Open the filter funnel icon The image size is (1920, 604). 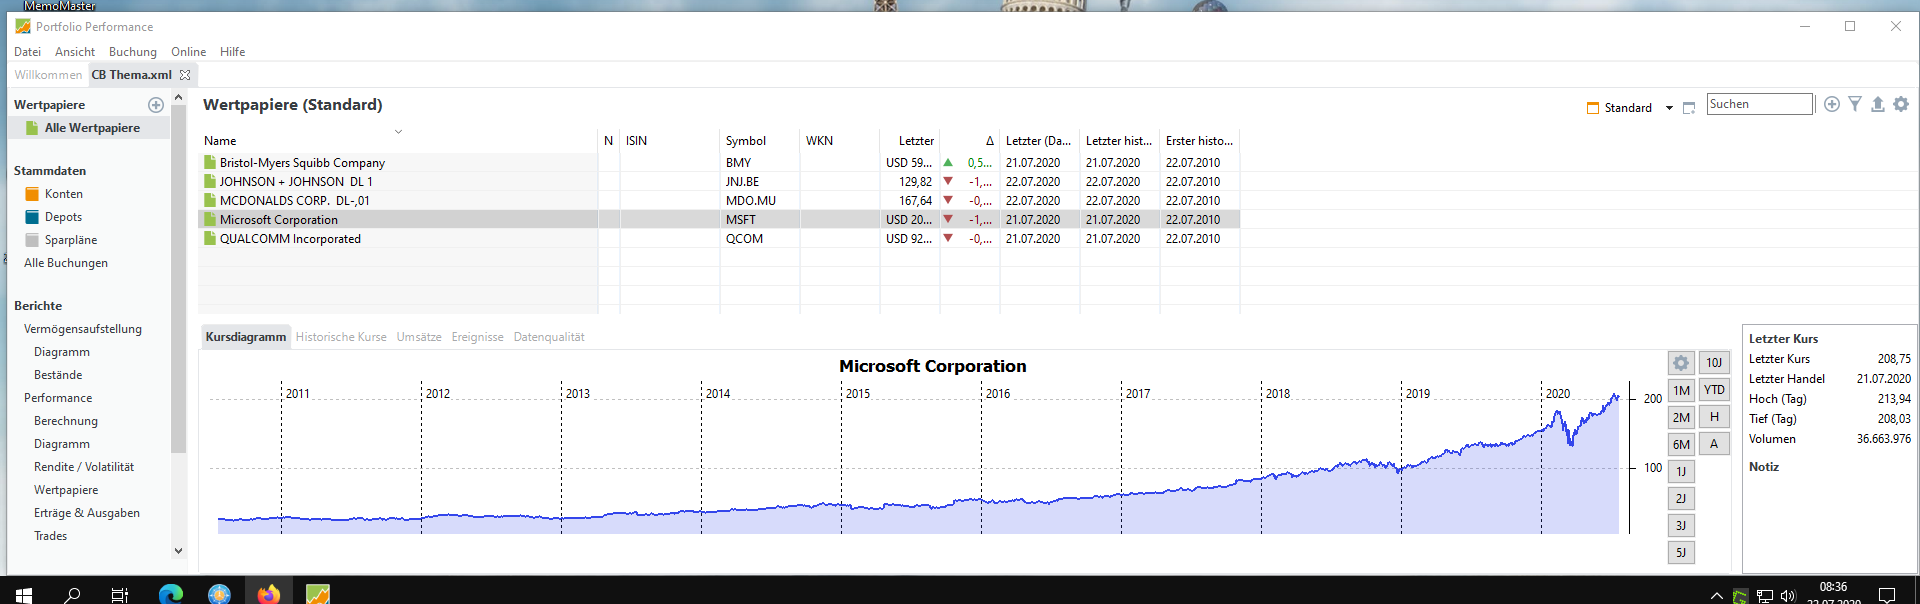pyautogui.click(x=1855, y=104)
